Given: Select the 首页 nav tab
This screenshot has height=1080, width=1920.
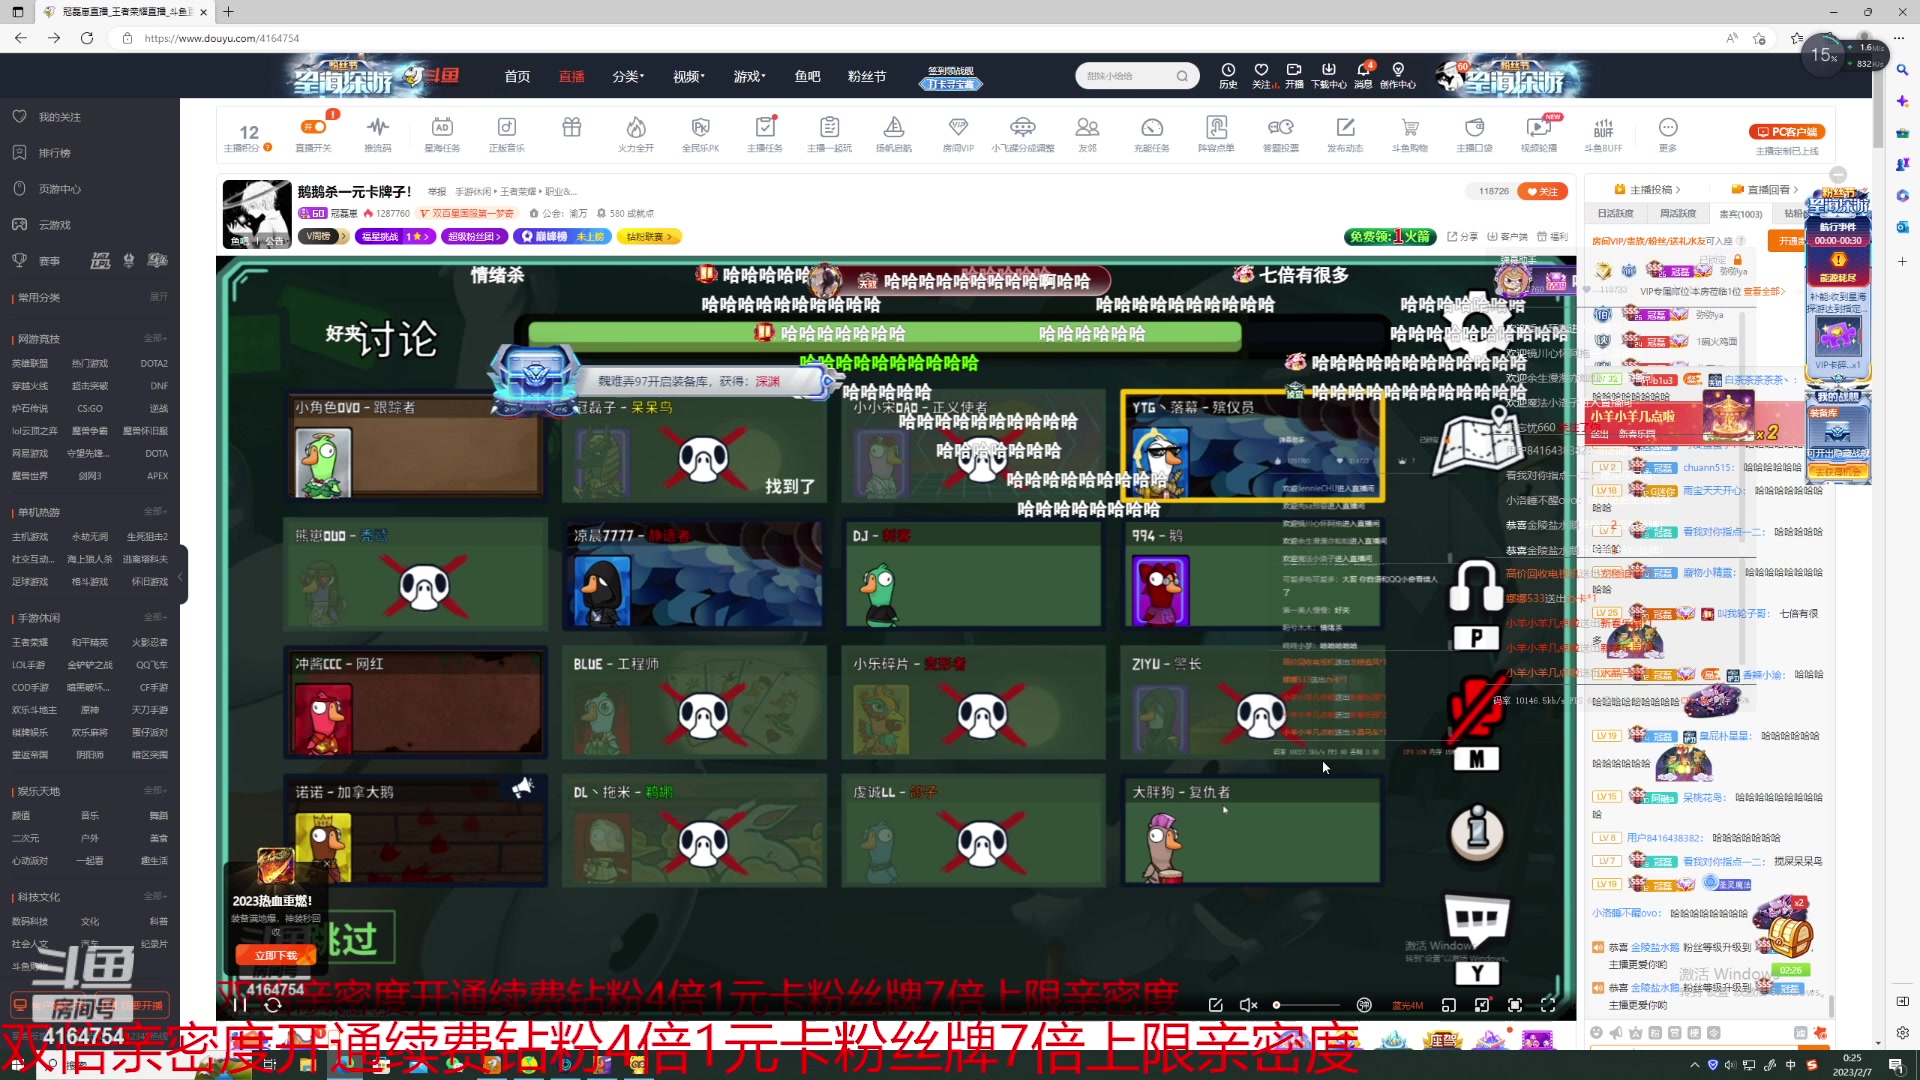Looking at the screenshot, I should coord(517,77).
